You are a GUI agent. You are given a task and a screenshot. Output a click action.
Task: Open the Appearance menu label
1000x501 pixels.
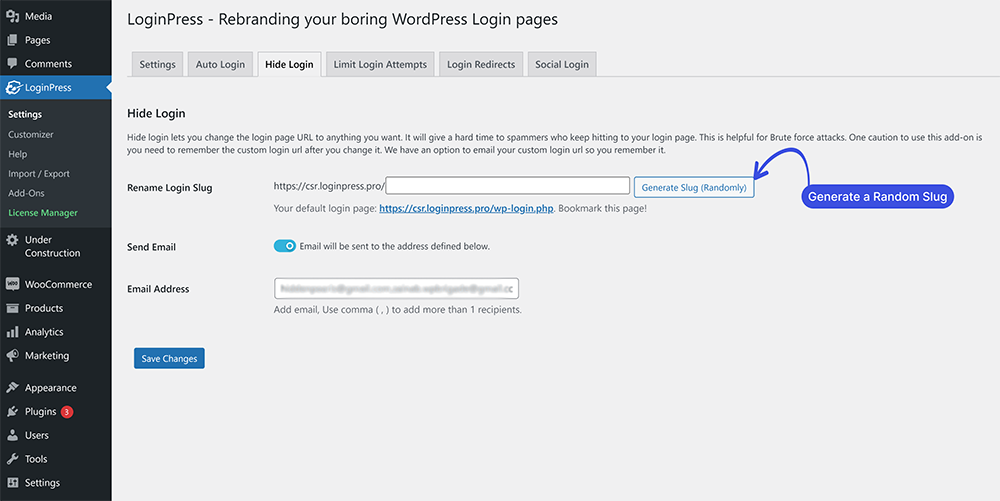50,388
